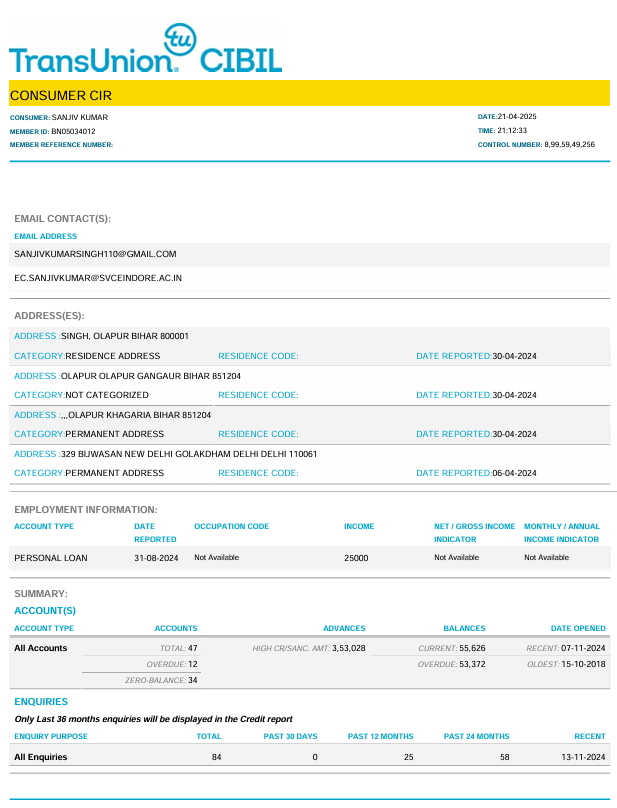
Task: Select recent date opened 07-11-2024
Action: pyautogui.click(x=583, y=648)
